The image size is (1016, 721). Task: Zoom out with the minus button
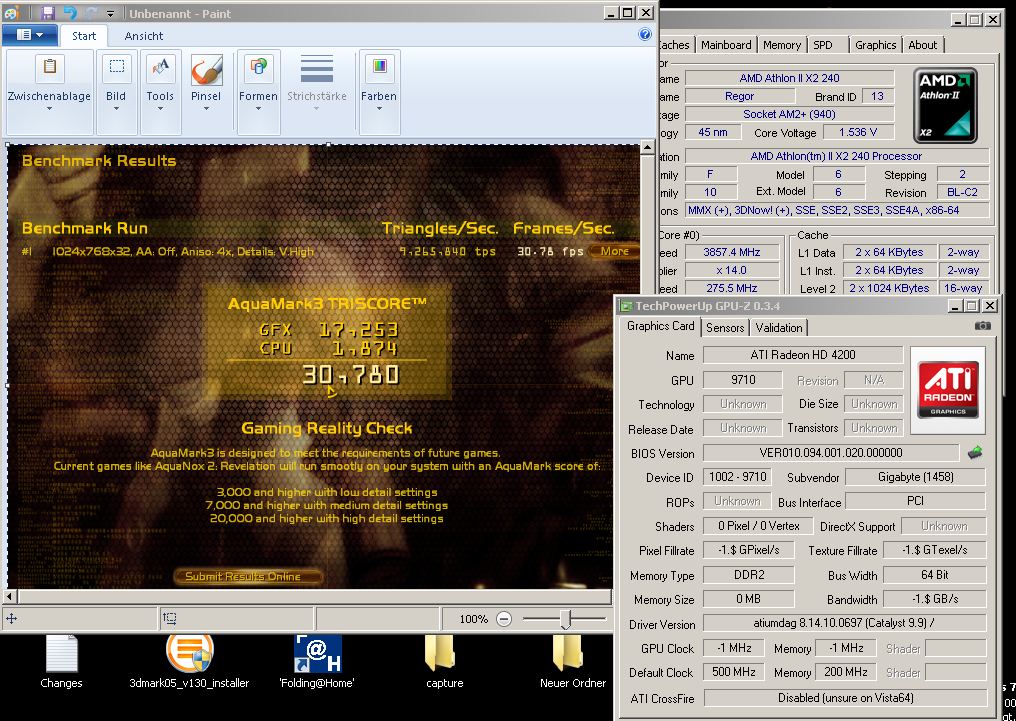(504, 619)
